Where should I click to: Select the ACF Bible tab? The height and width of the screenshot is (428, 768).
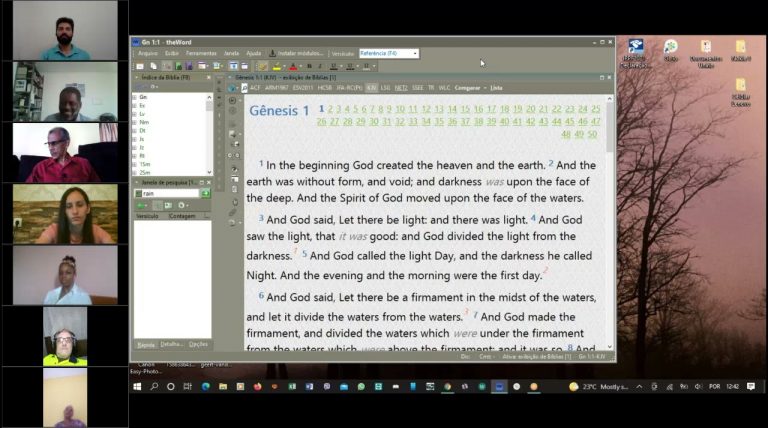click(255, 88)
